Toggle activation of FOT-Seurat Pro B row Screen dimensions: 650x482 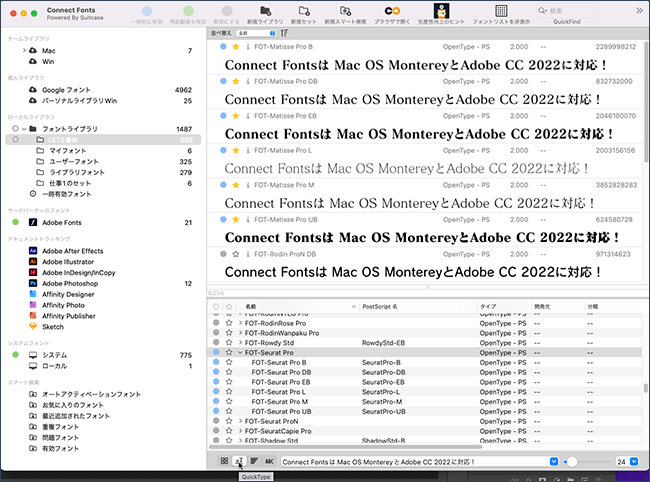pyautogui.click(x=216, y=362)
